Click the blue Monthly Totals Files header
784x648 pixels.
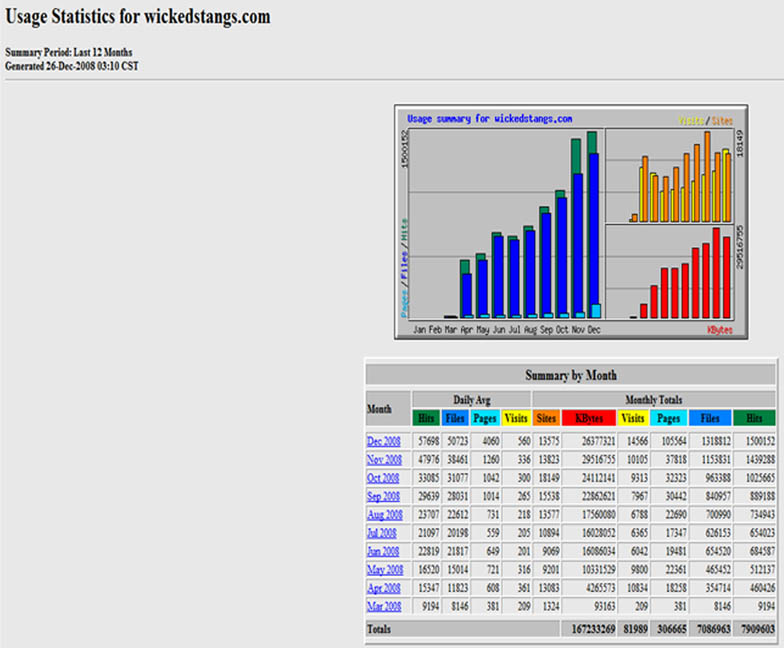point(710,418)
